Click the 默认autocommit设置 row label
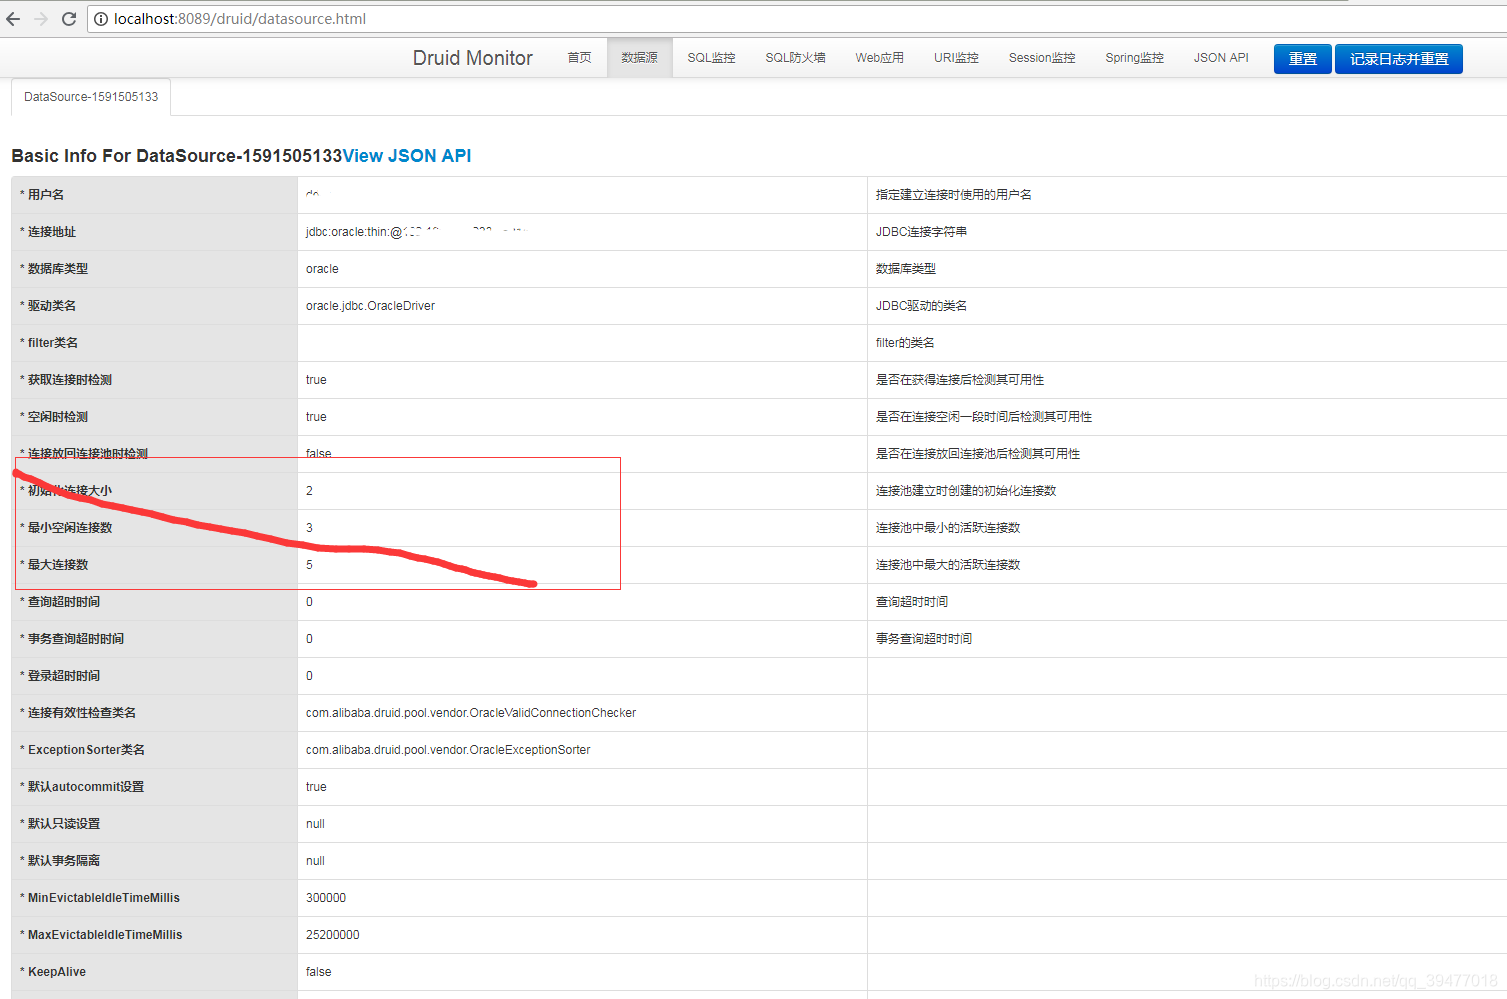This screenshot has width=1507, height=999. pyautogui.click(x=86, y=787)
